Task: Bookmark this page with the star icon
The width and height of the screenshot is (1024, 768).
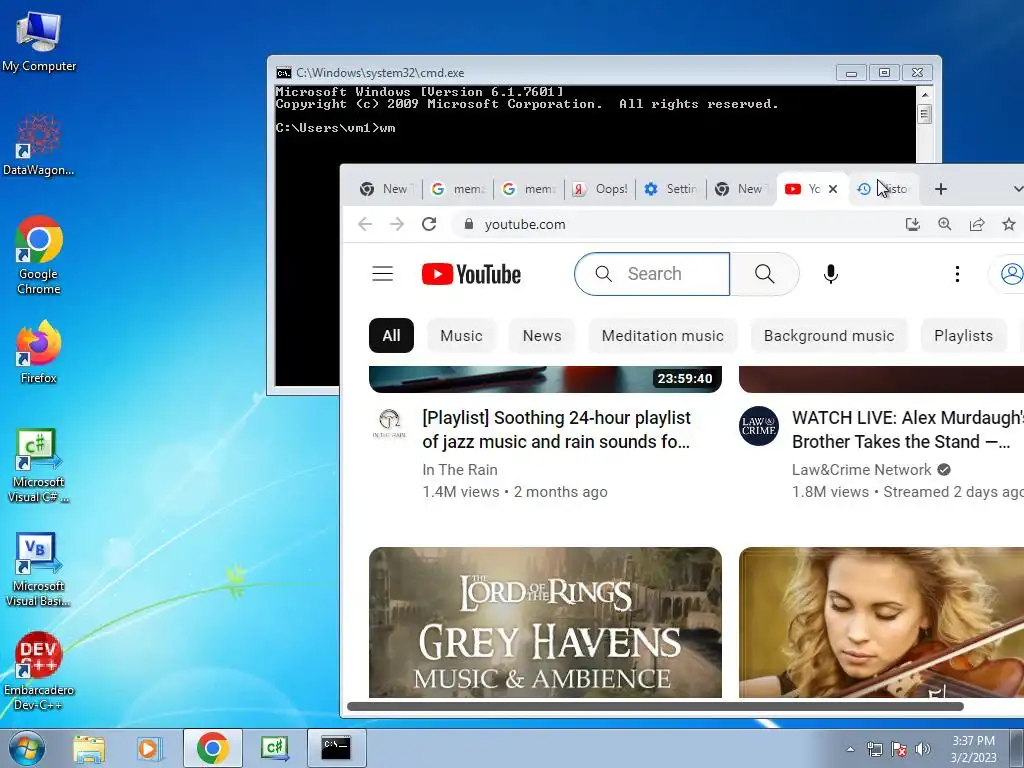Action: [1009, 224]
